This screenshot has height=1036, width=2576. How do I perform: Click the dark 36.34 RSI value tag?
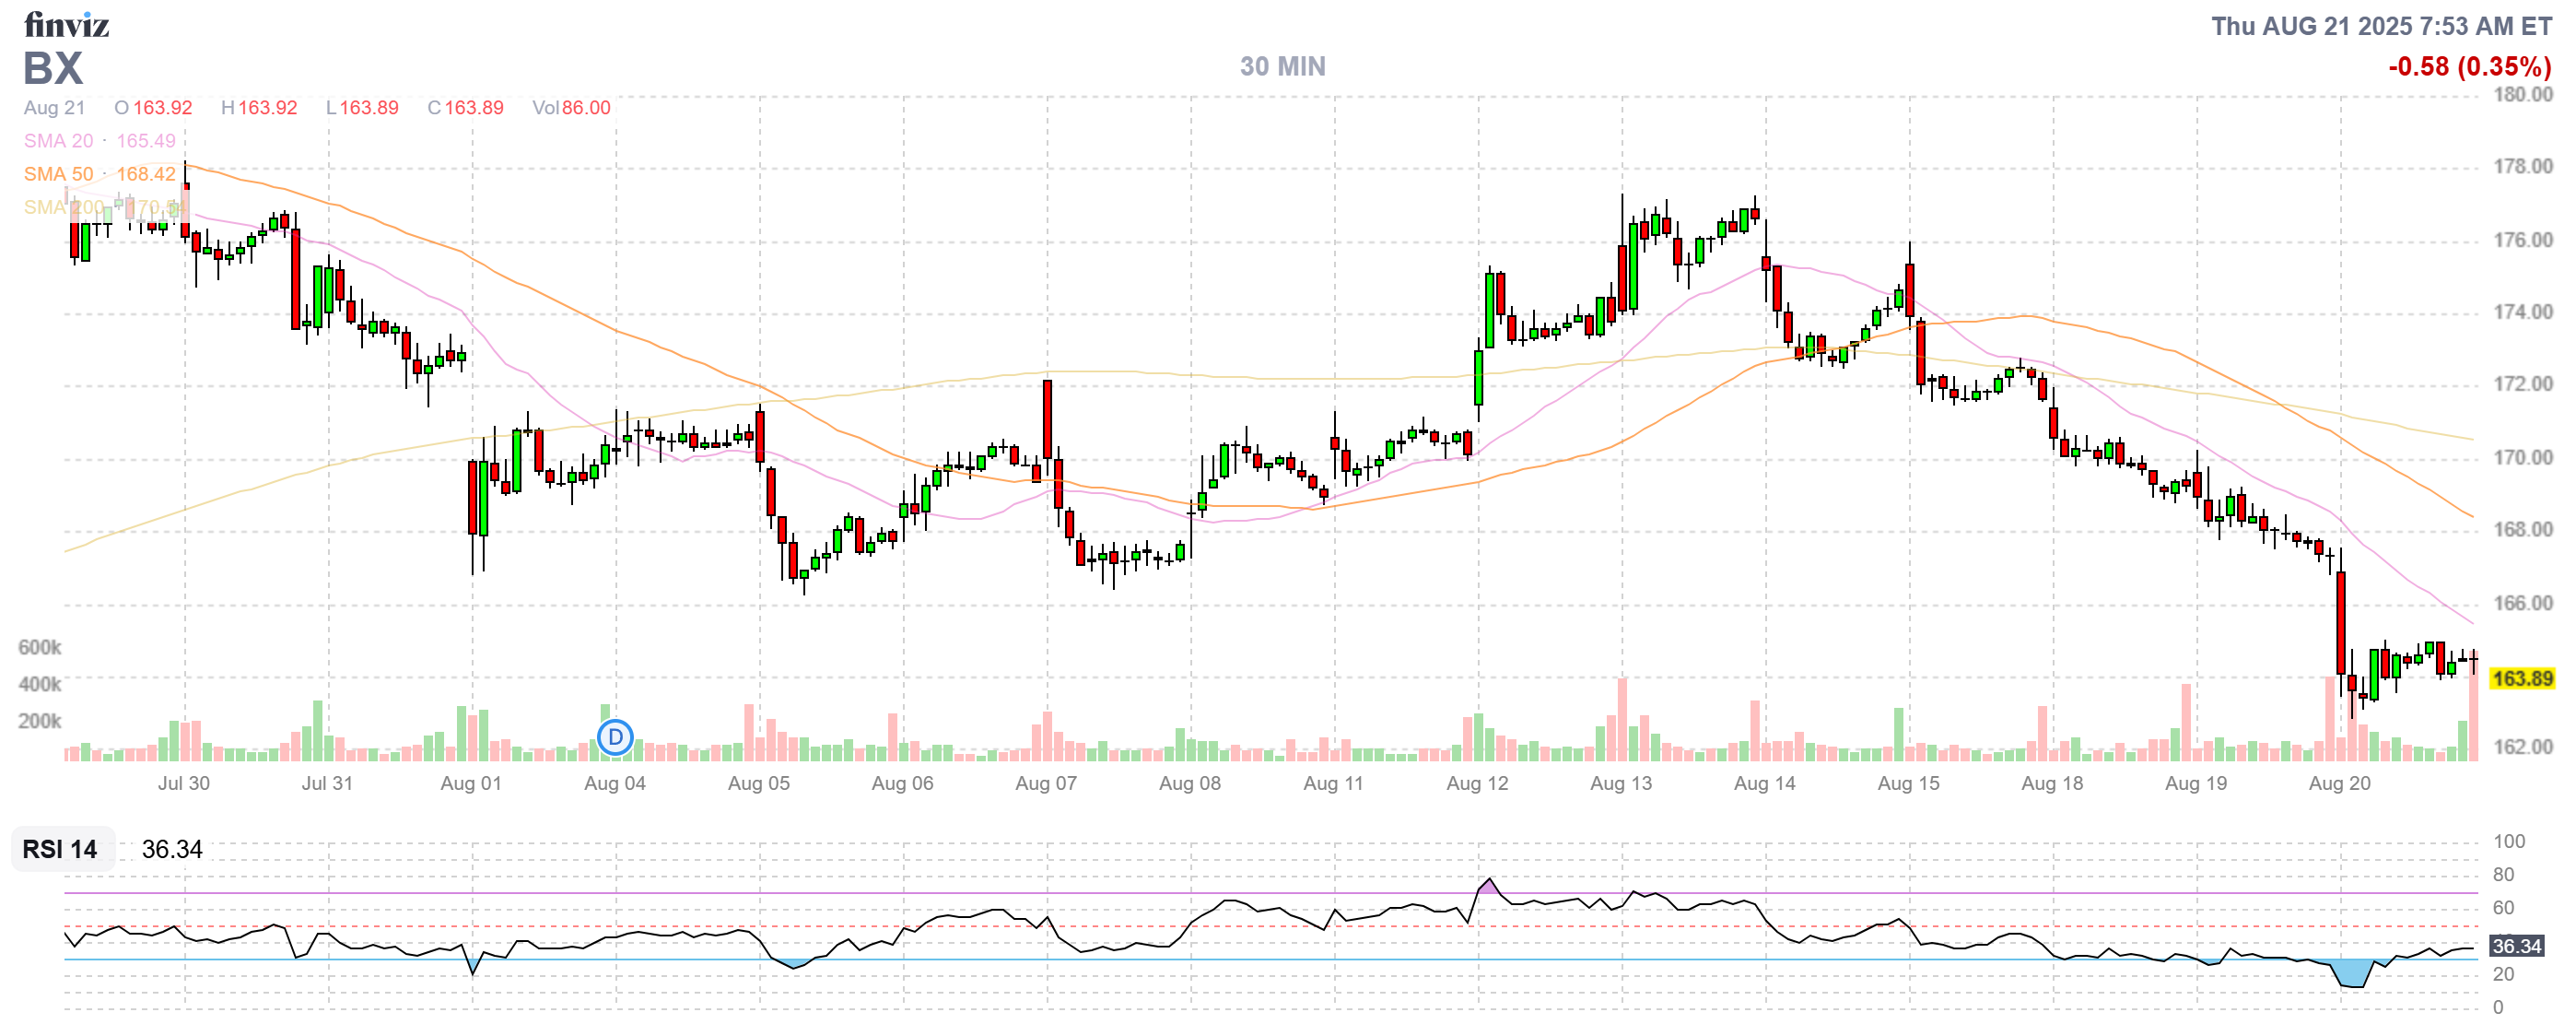coord(2515,946)
